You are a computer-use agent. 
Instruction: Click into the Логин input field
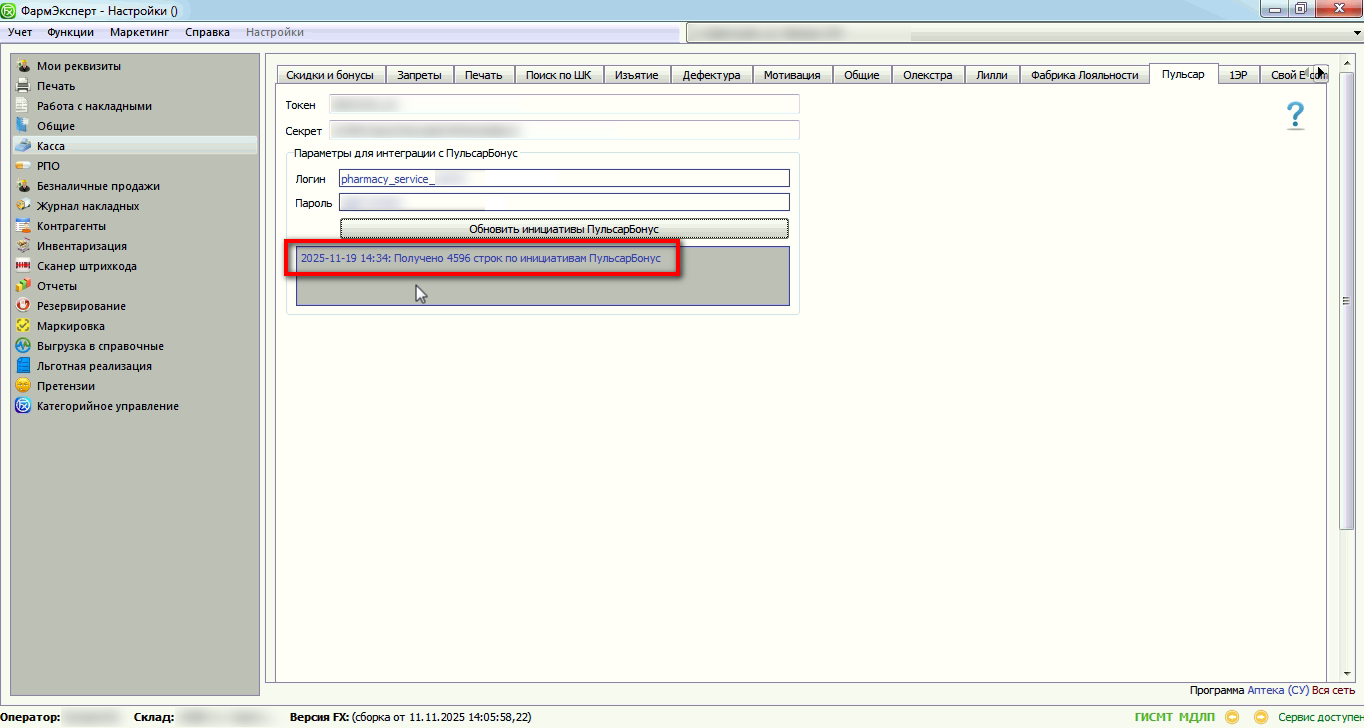[x=564, y=179]
